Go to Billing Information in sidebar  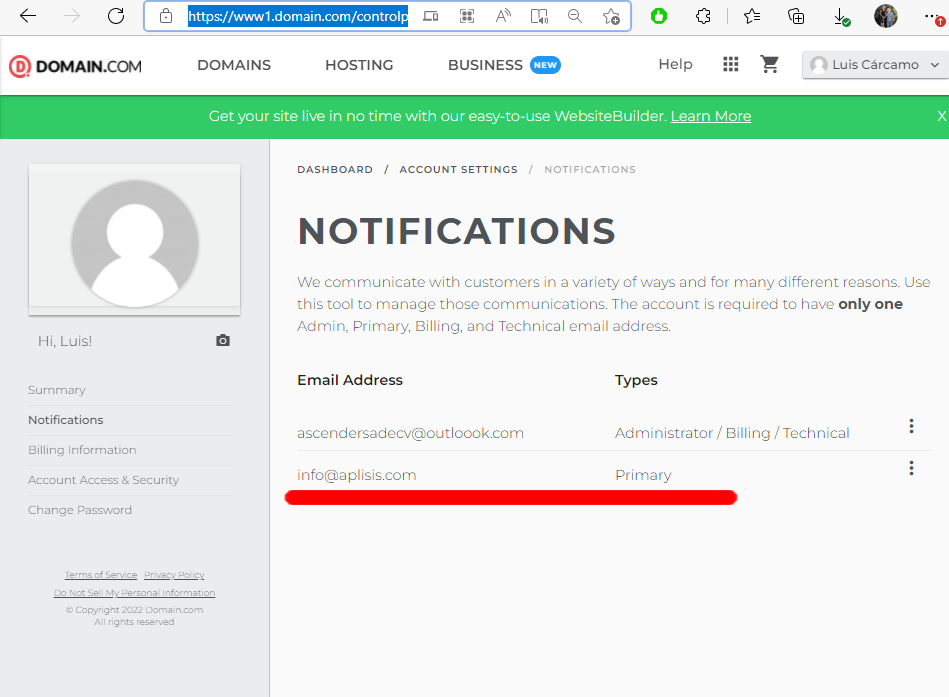click(x=82, y=450)
